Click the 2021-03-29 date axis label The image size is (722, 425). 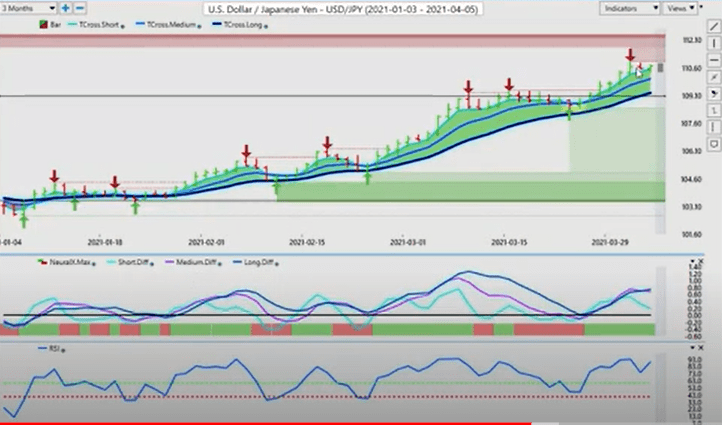610,242
